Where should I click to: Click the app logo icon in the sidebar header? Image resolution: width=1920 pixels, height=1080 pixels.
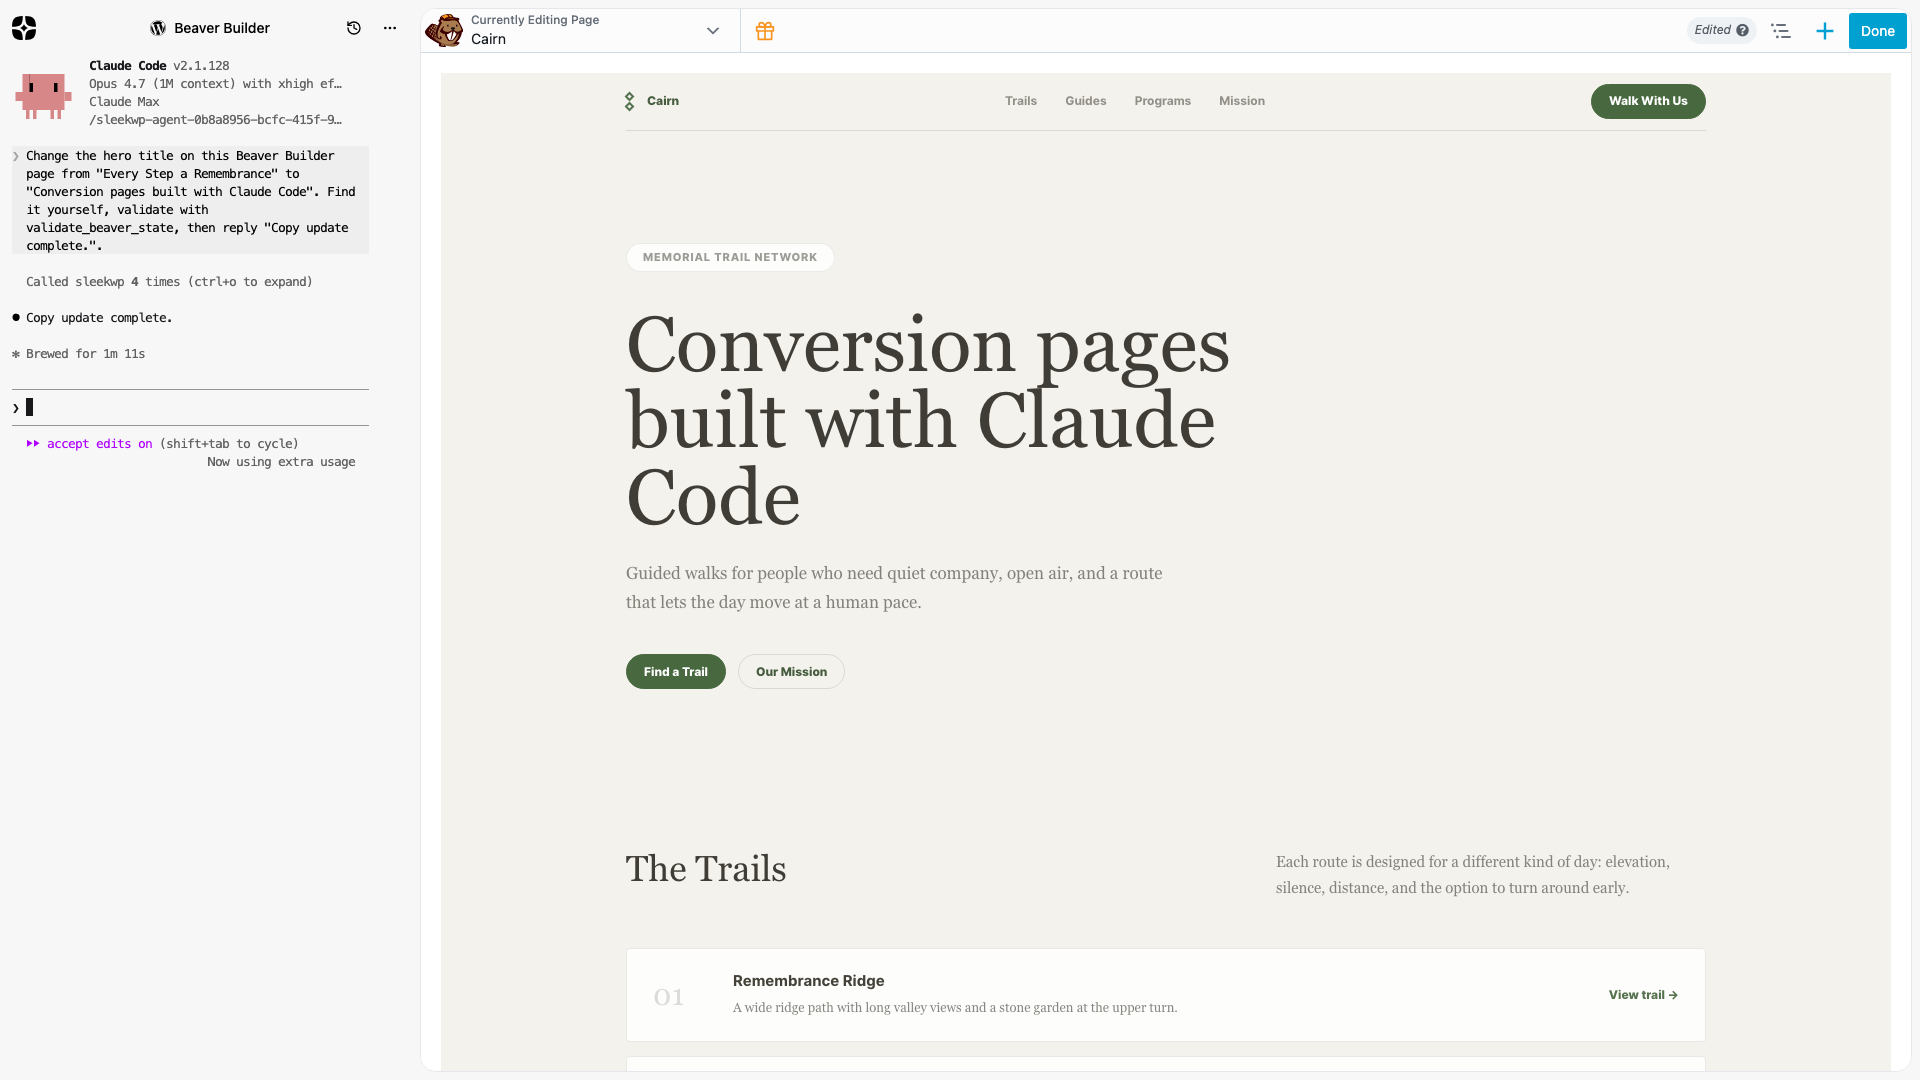[x=24, y=28]
